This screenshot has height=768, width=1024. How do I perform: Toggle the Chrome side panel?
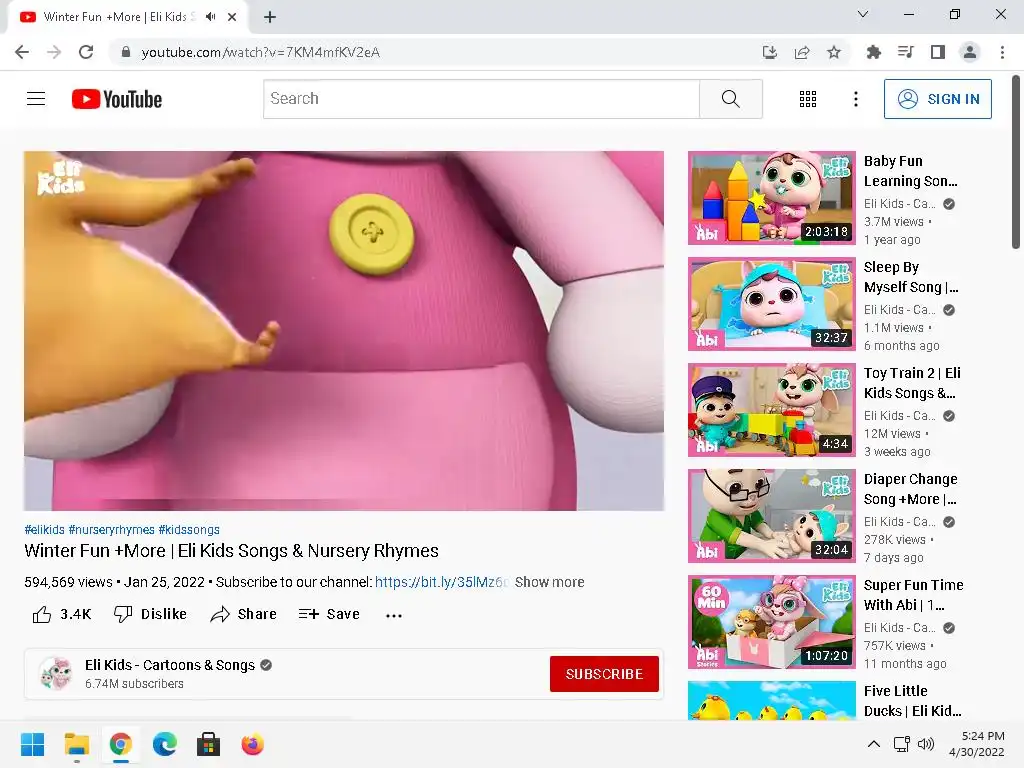pyautogui.click(x=938, y=52)
